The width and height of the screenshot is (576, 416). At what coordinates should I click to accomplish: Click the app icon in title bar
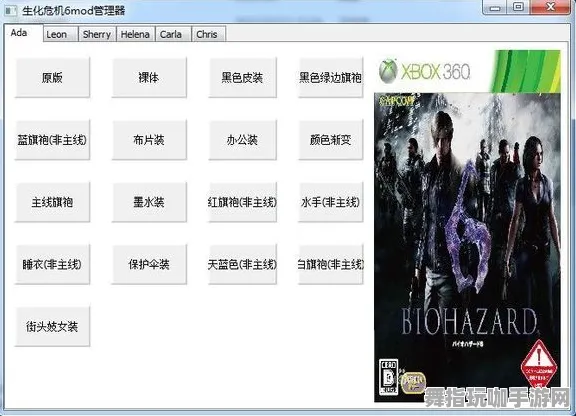point(10,10)
